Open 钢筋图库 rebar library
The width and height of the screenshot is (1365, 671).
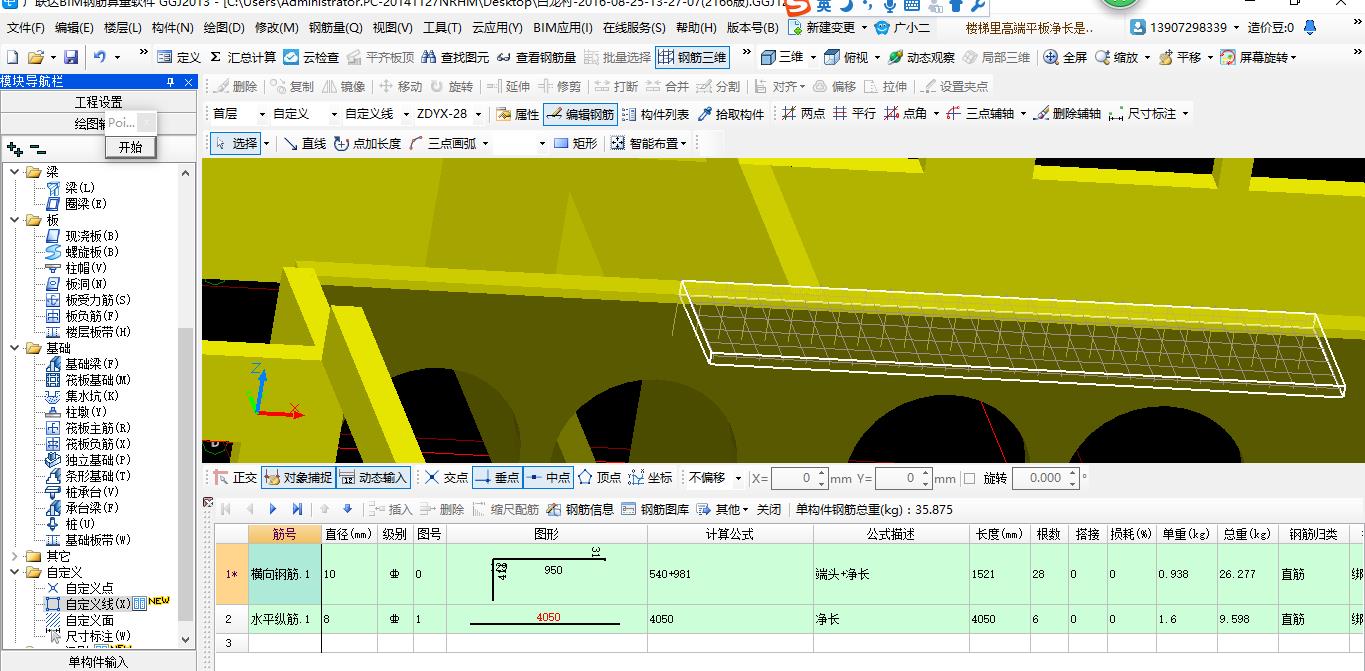(655, 509)
